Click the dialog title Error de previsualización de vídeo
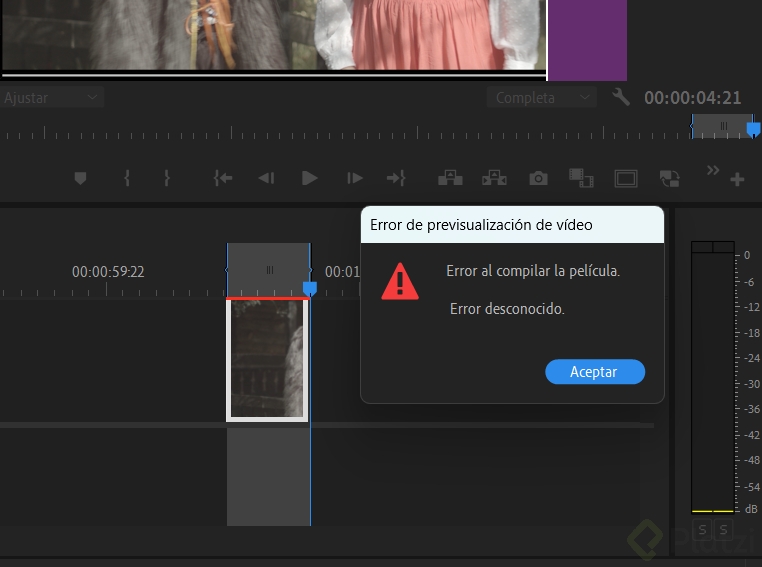762x567 pixels. [x=481, y=225]
